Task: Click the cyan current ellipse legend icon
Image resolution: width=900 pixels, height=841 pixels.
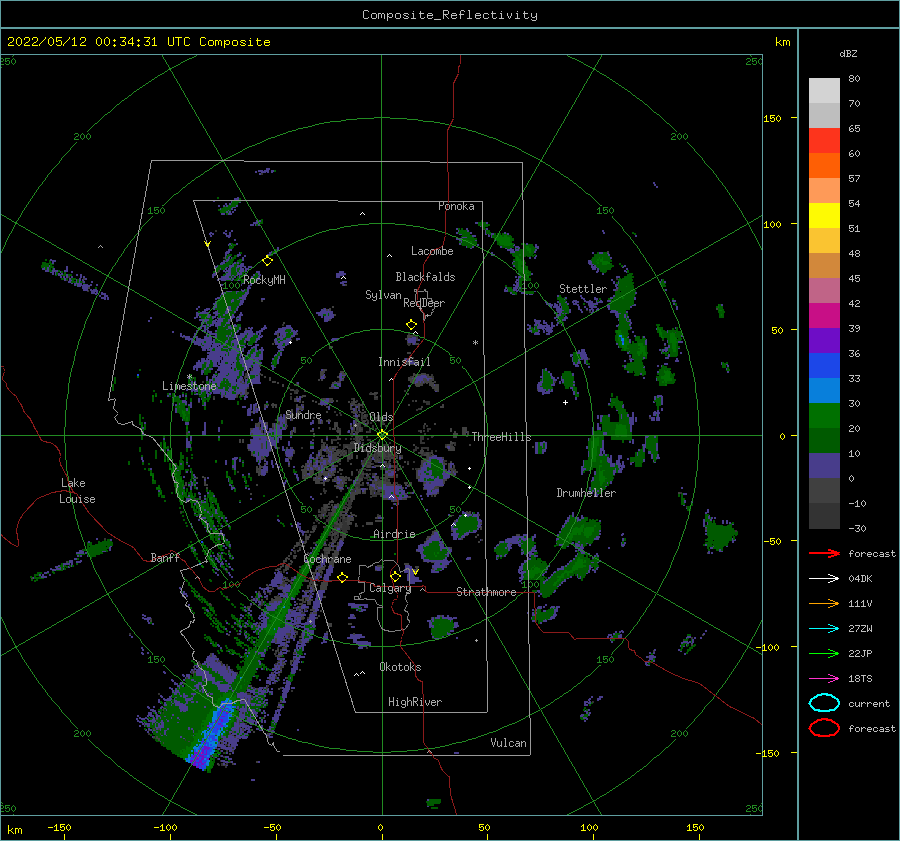Action: click(824, 703)
